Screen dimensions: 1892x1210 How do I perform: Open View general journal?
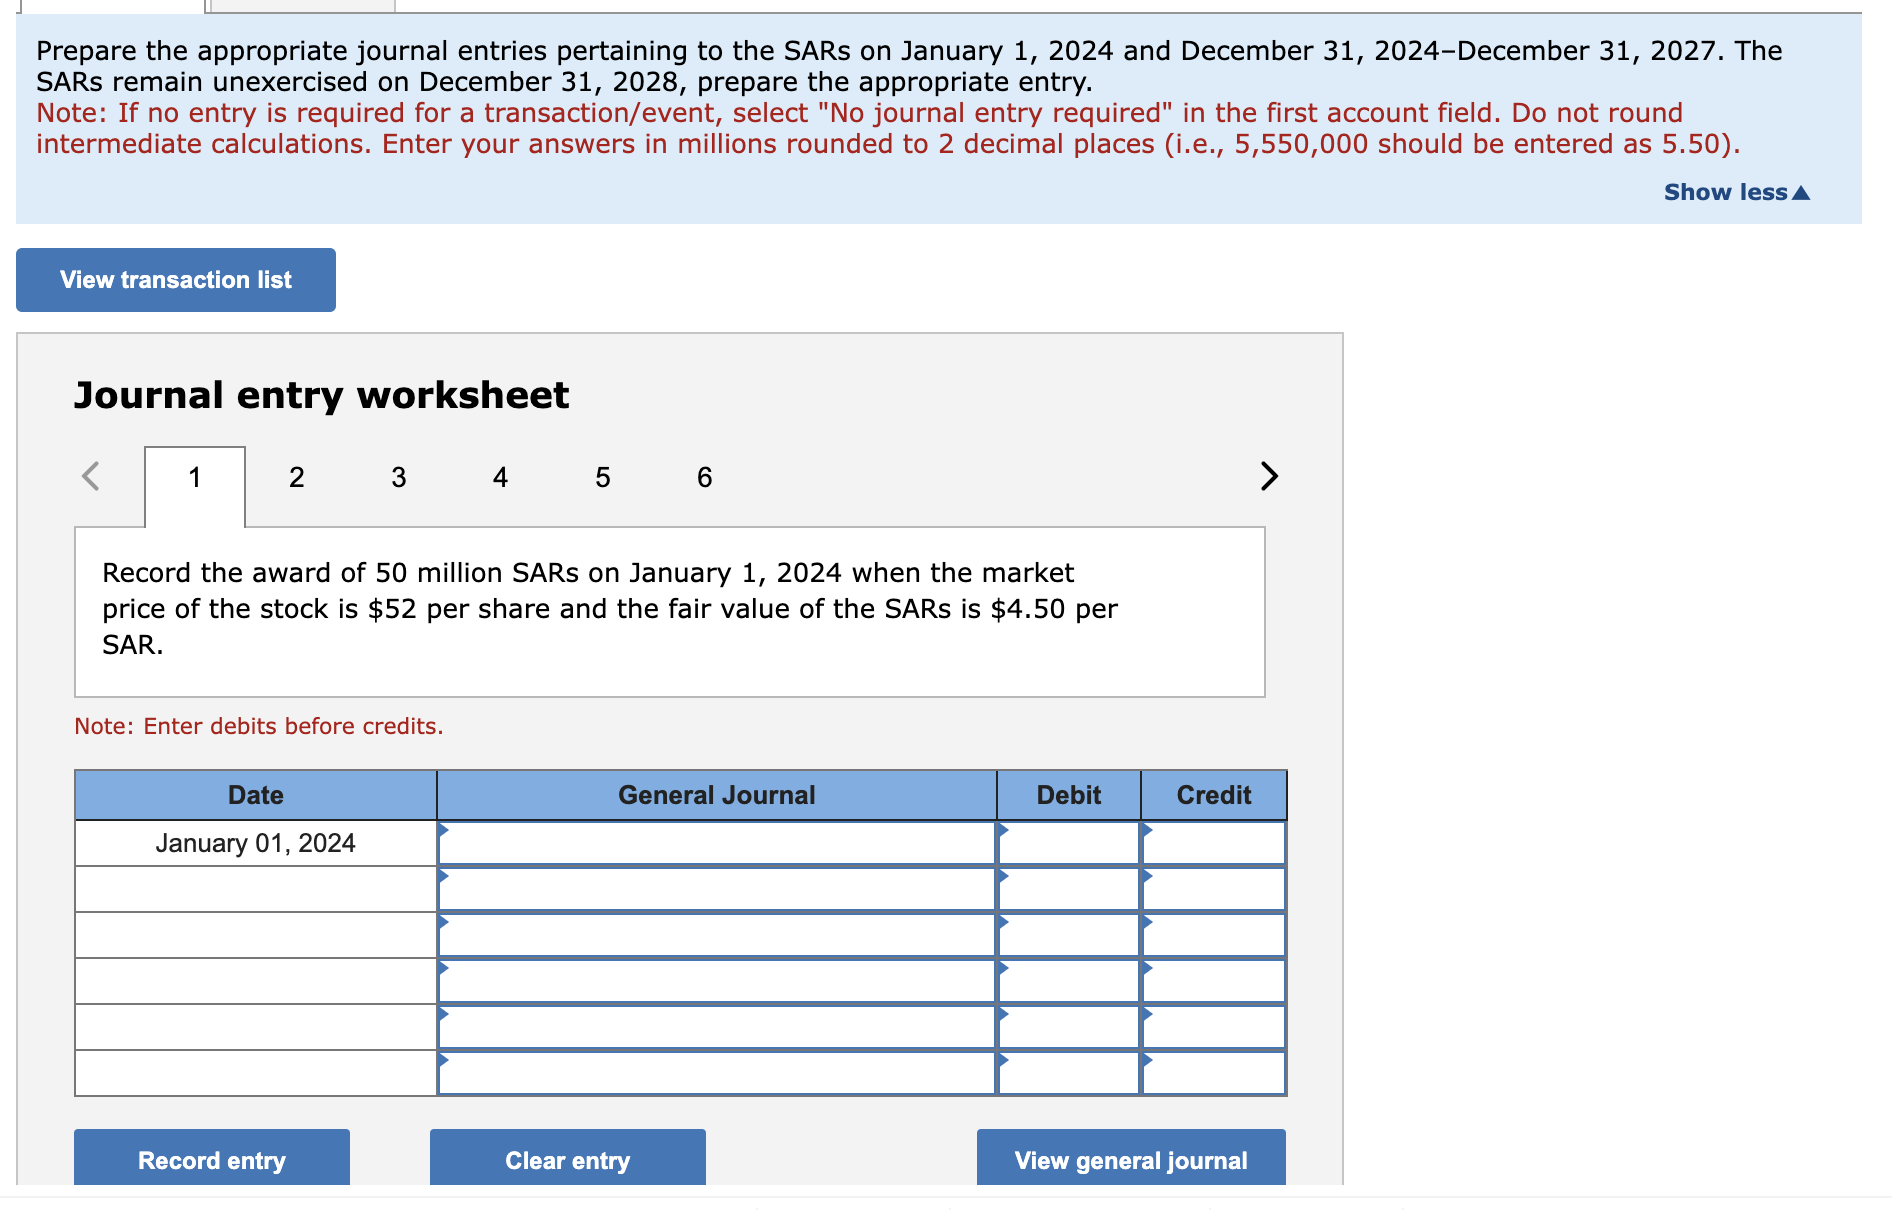(1131, 1158)
